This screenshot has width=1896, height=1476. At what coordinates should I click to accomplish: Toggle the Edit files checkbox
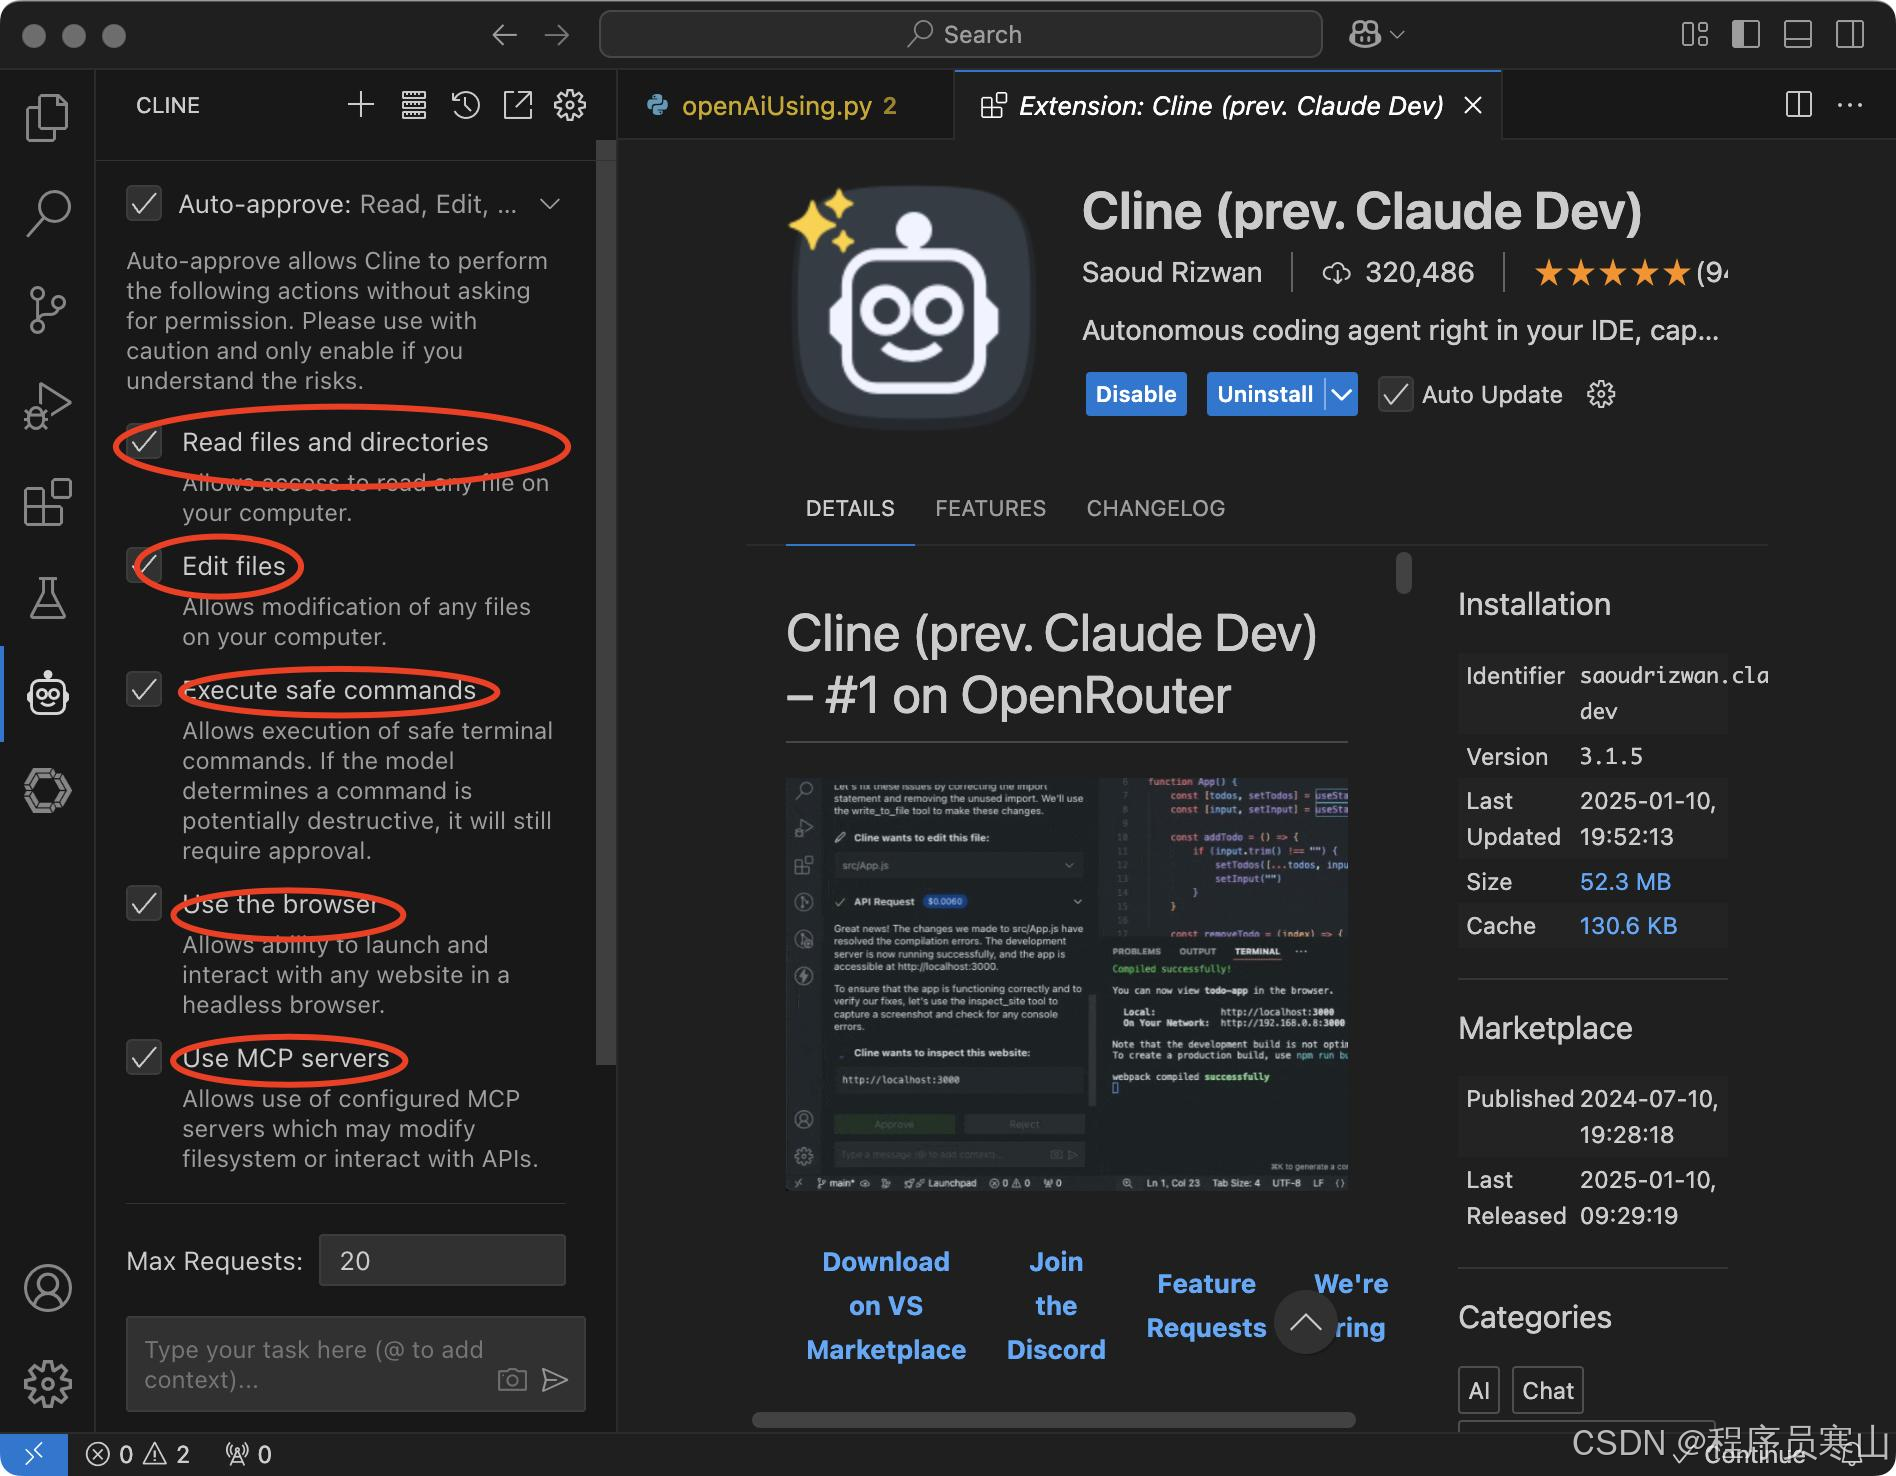click(144, 566)
